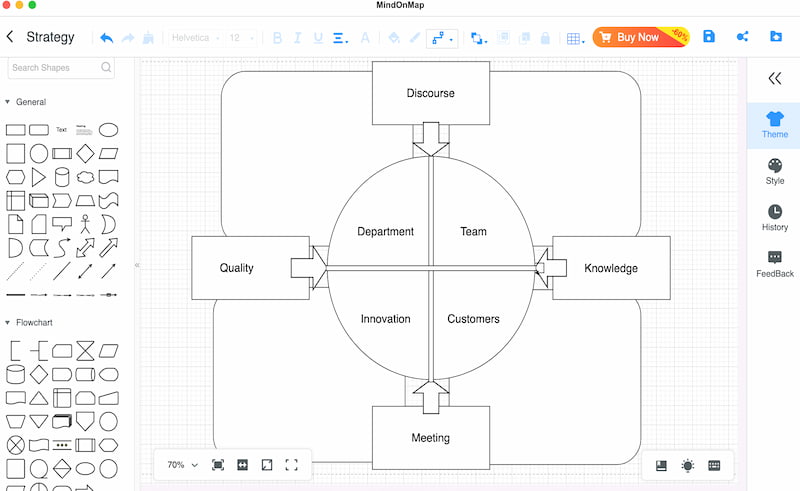Choose the cube shape in General

point(39,201)
